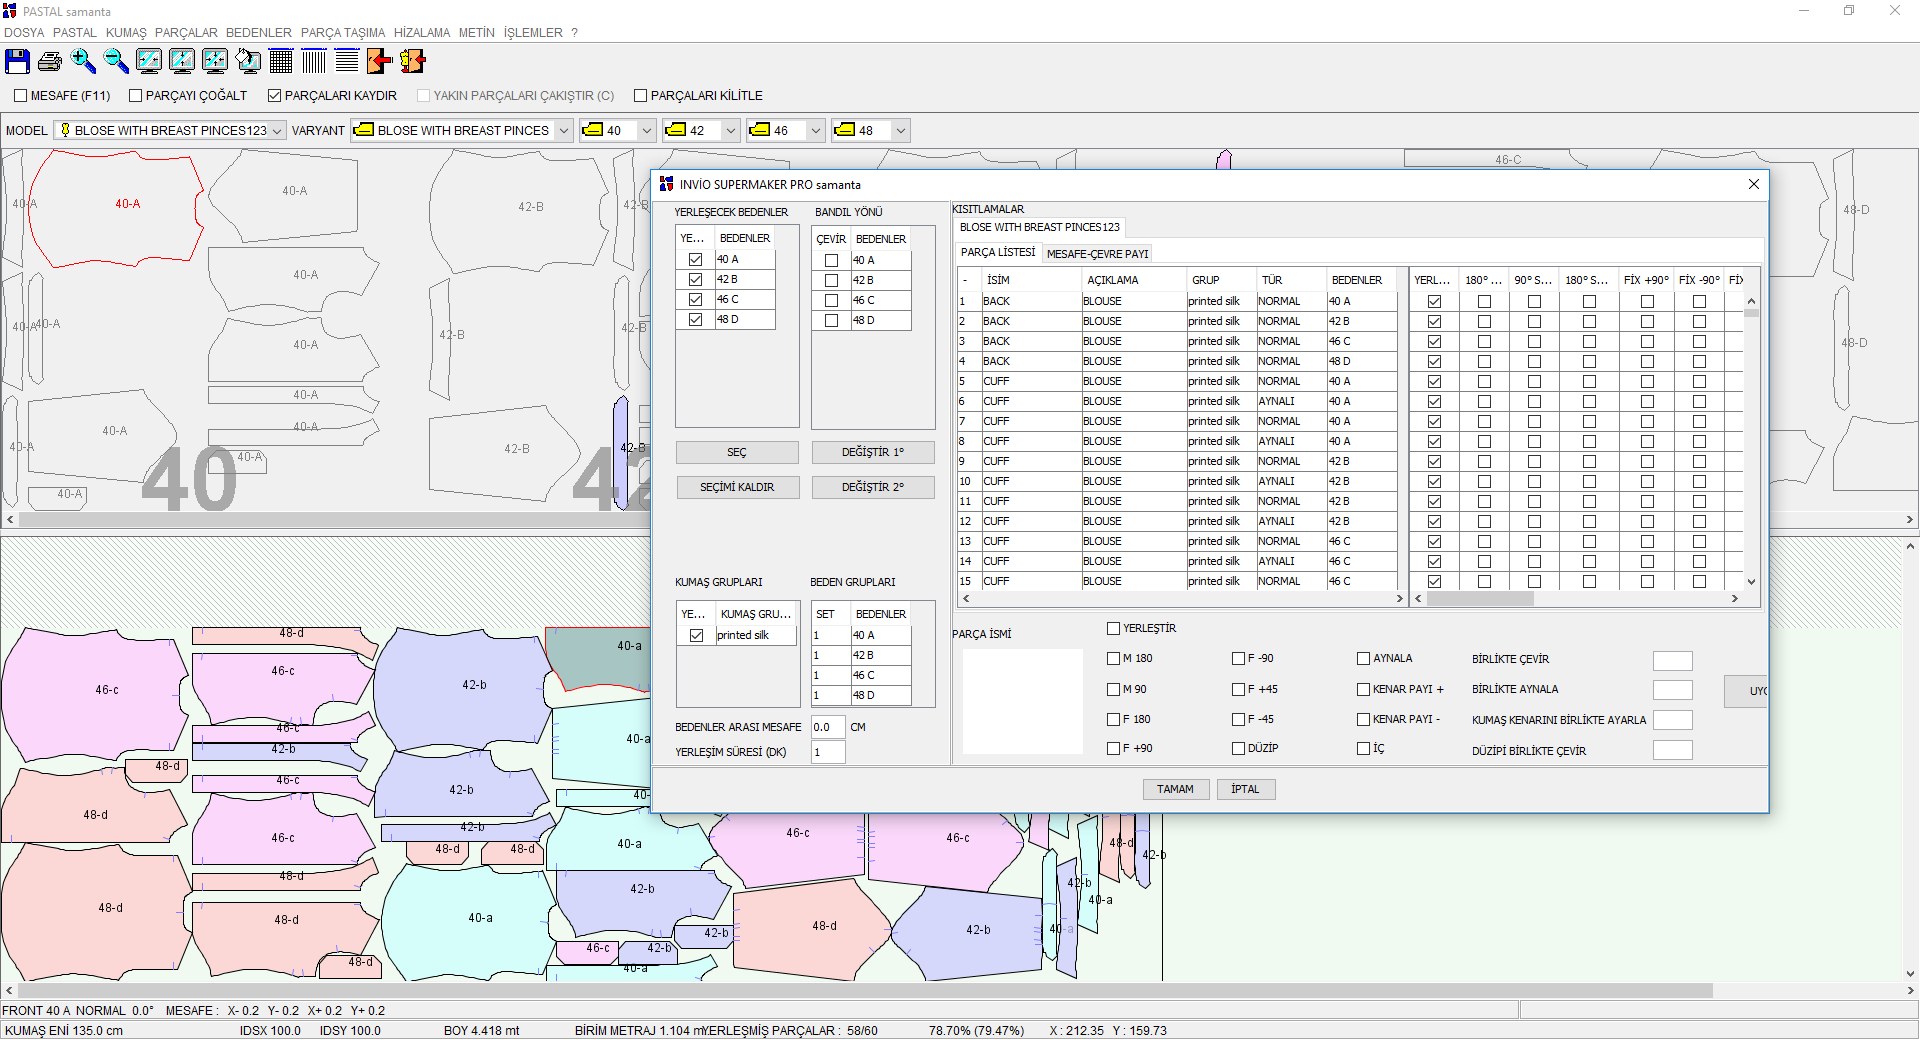Screen dimensions: 1920x1040
Task: Switch to MESAFE-ÇEVRE PAYI tab
Action: (1097, 254)
